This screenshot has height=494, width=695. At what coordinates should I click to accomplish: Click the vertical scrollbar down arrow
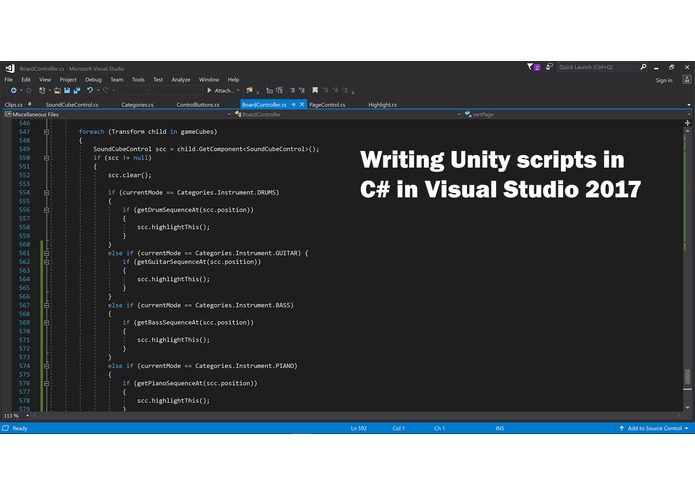tap(687, 407)
